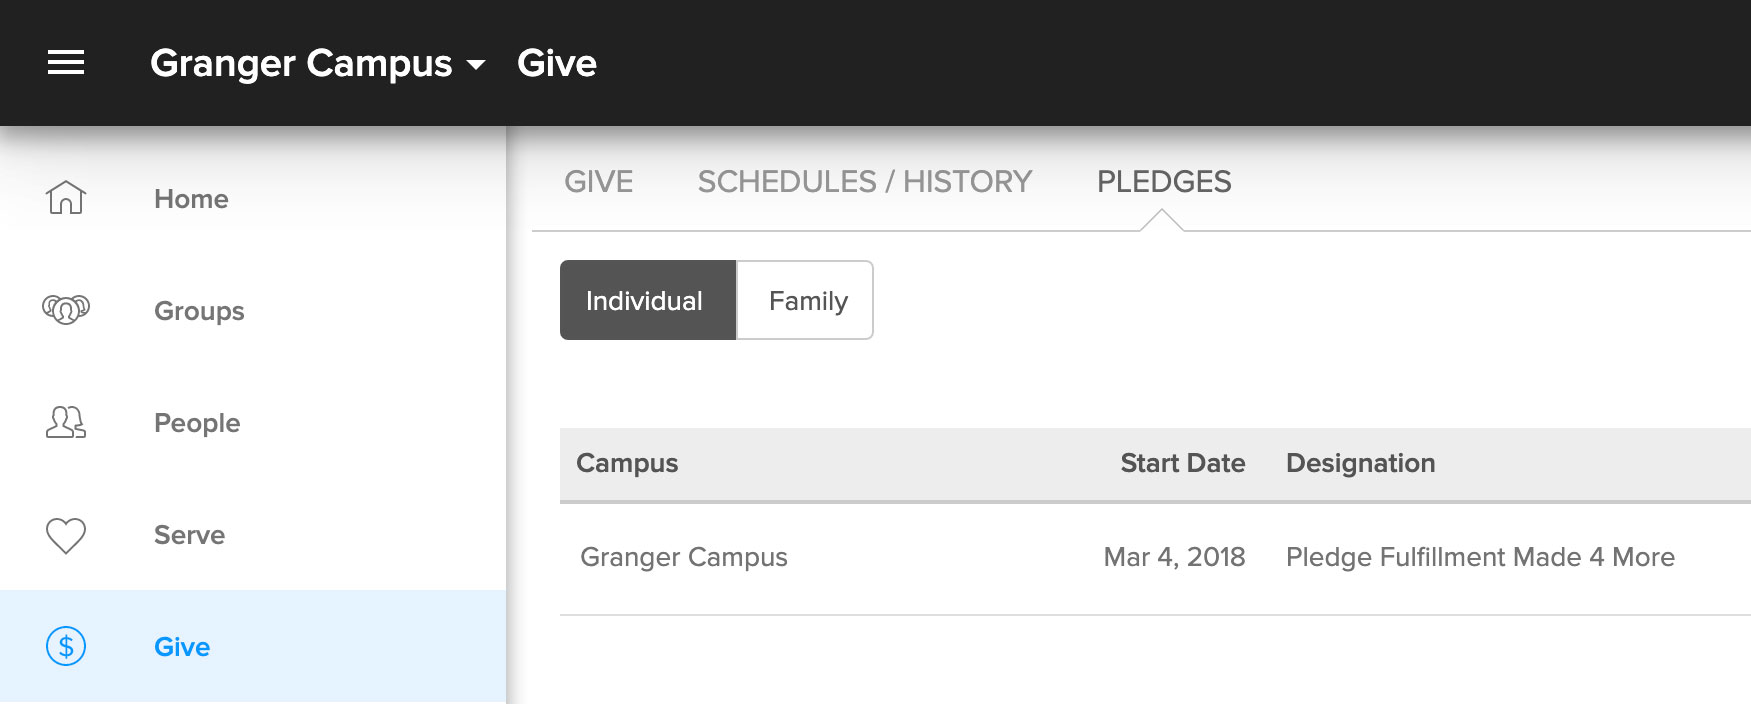Click the Campus column header

pyautogui.click(x=627, y=463)
